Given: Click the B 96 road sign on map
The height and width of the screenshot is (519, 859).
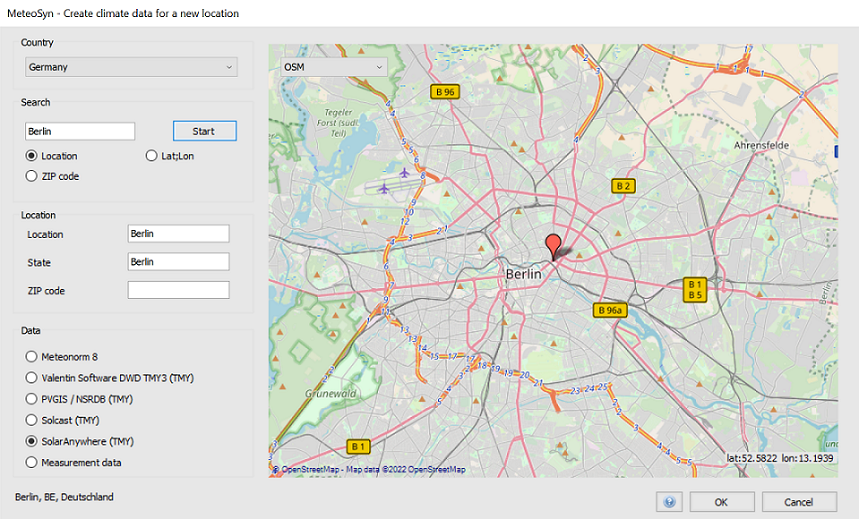Looking at the screenshot, I should [x=444, y=92].
